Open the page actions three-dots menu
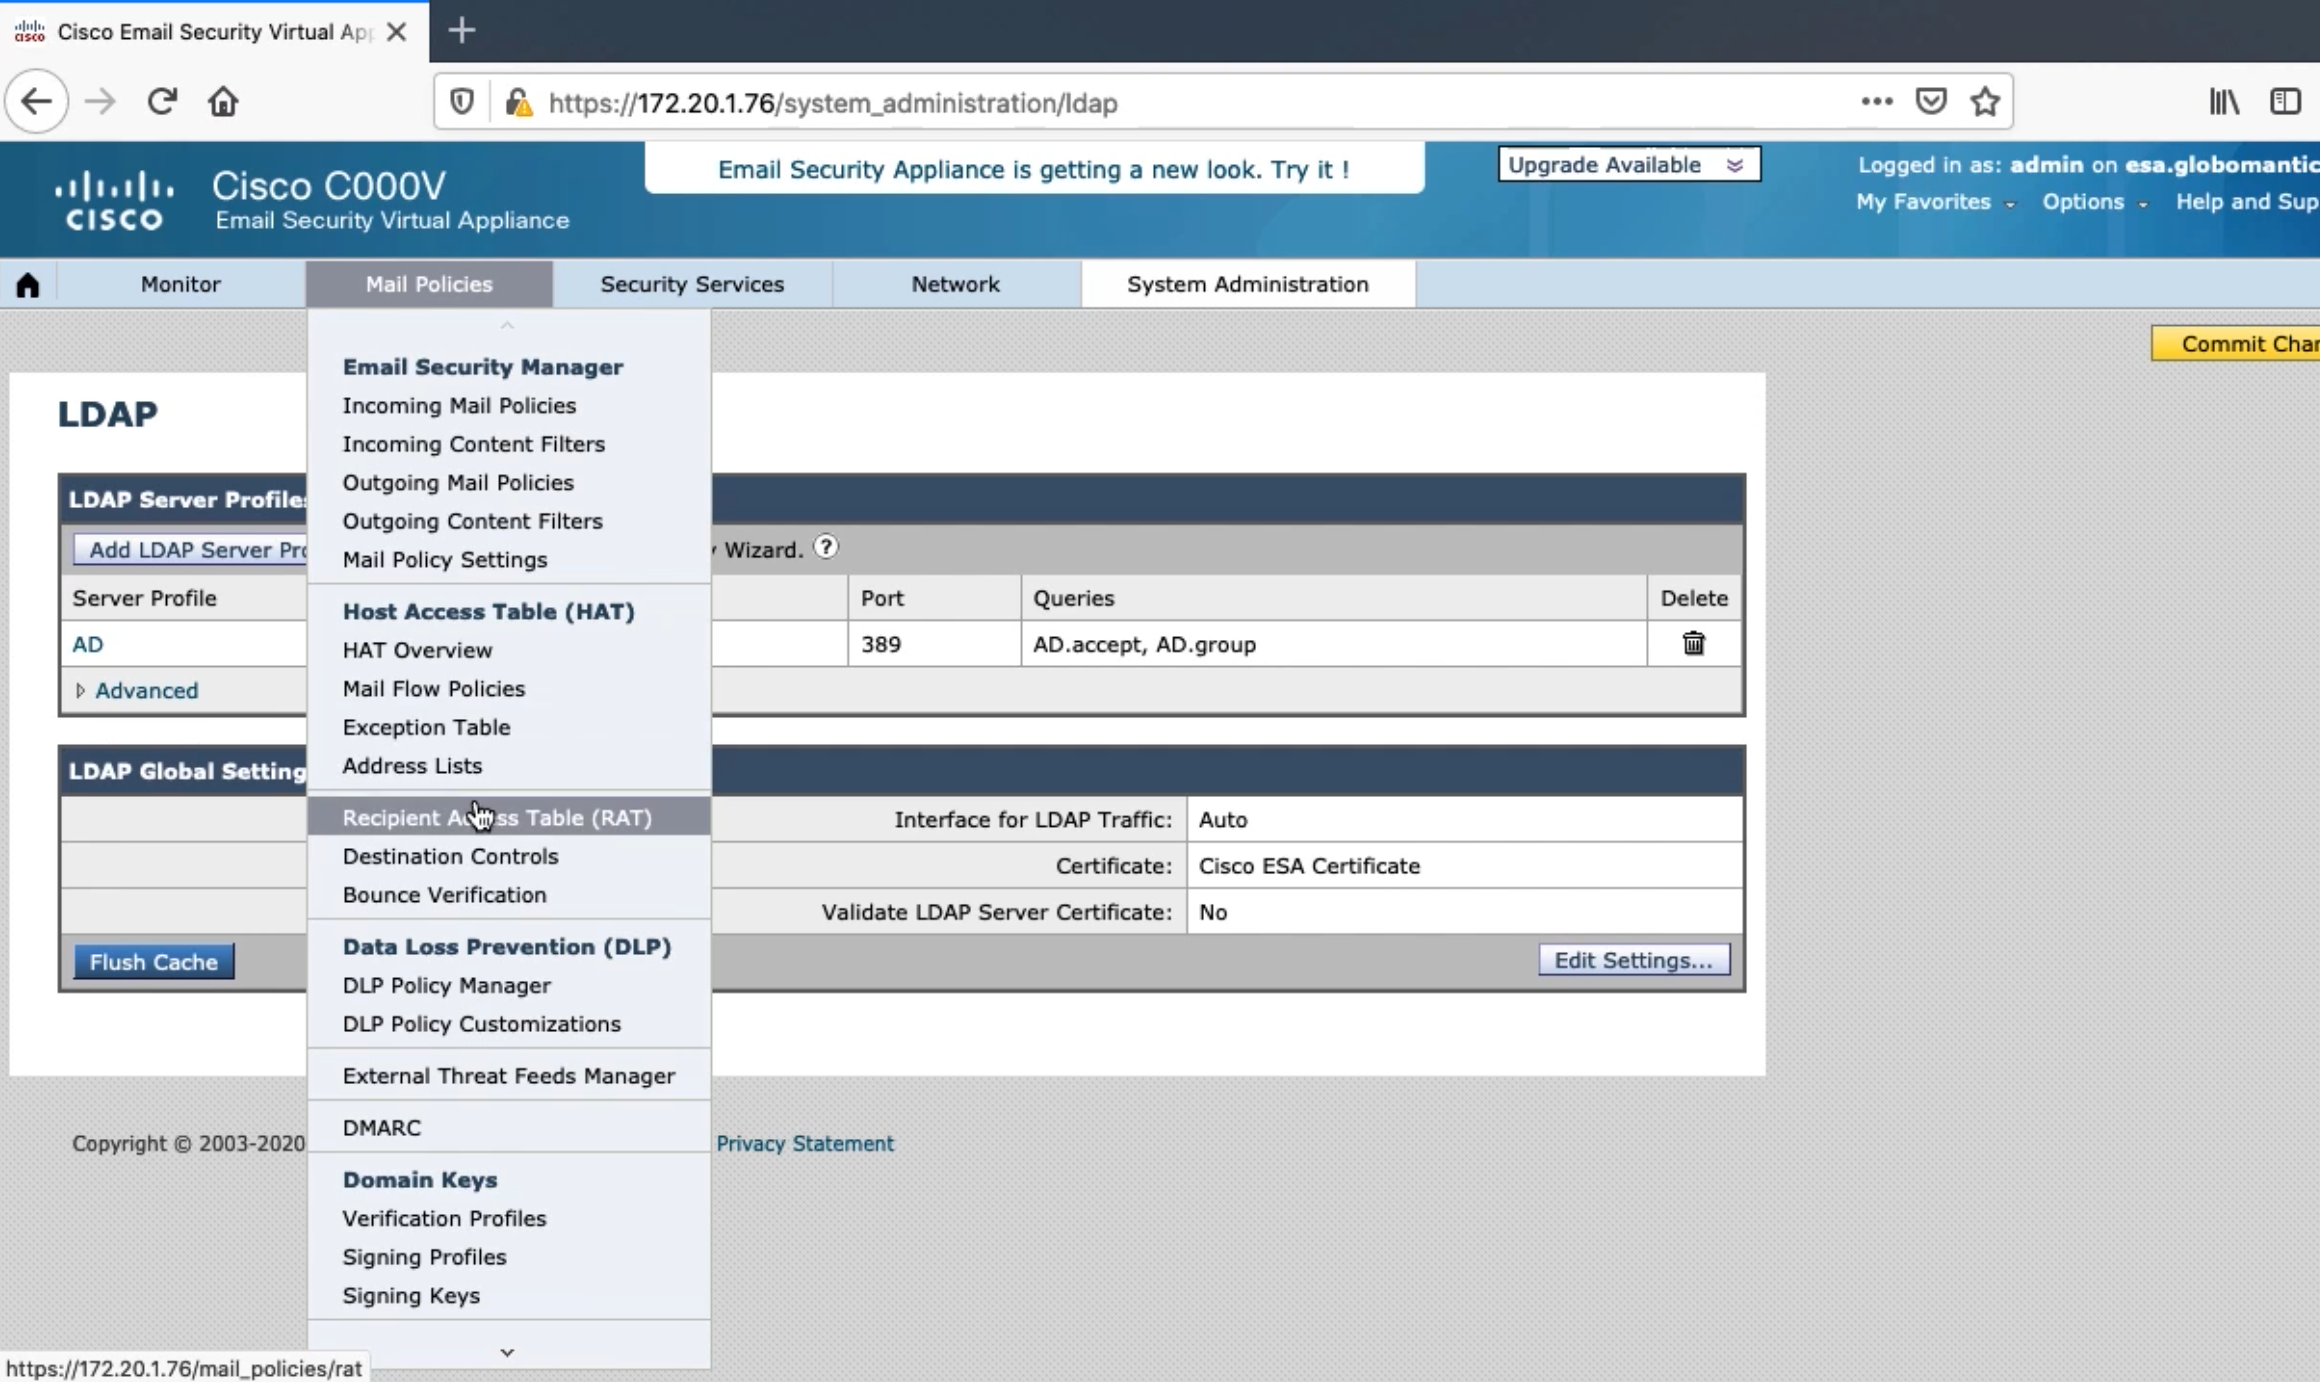The image size is (2320, 1382). point(1876,101)
